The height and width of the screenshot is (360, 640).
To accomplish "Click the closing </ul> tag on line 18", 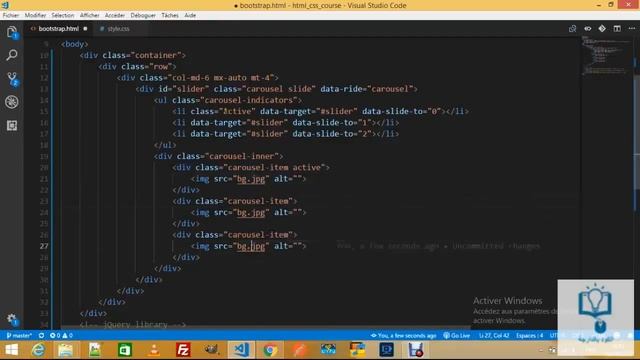I will tap(165, 145).
